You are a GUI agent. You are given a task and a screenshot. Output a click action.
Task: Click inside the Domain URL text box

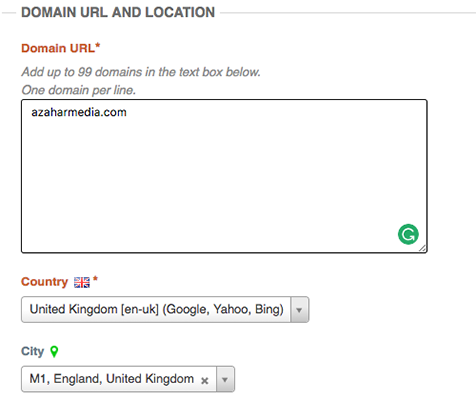tap(224, 176)
